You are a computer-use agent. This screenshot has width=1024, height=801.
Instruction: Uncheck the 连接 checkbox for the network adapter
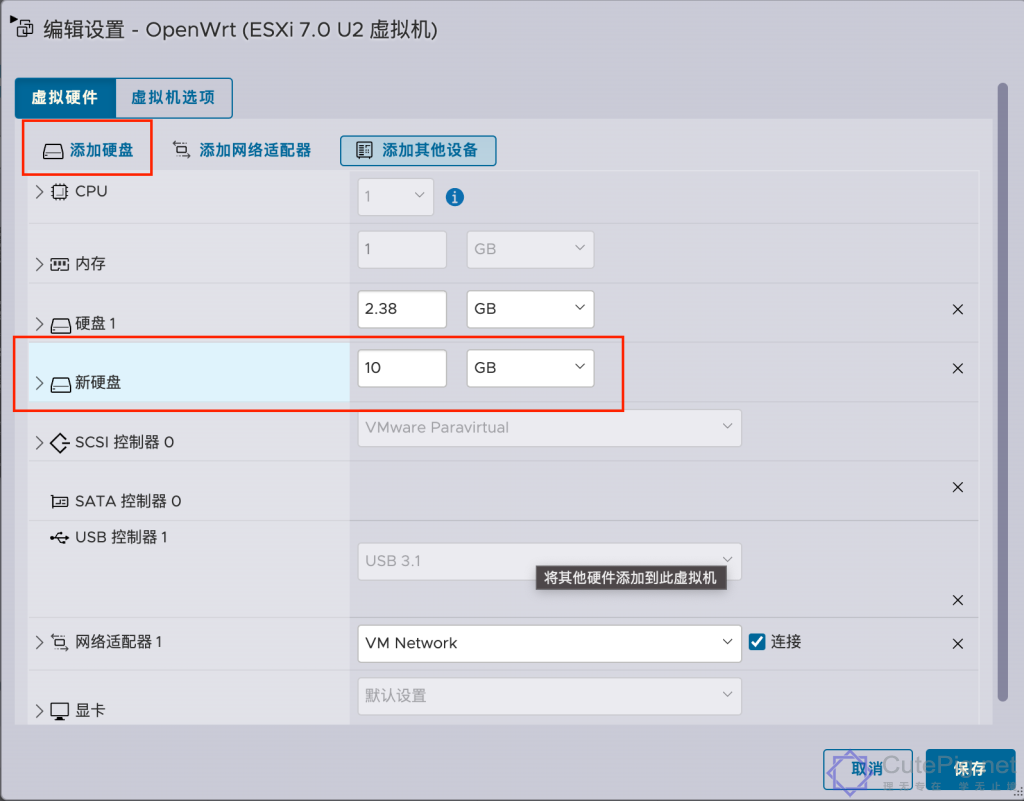[x=757, y=642]
